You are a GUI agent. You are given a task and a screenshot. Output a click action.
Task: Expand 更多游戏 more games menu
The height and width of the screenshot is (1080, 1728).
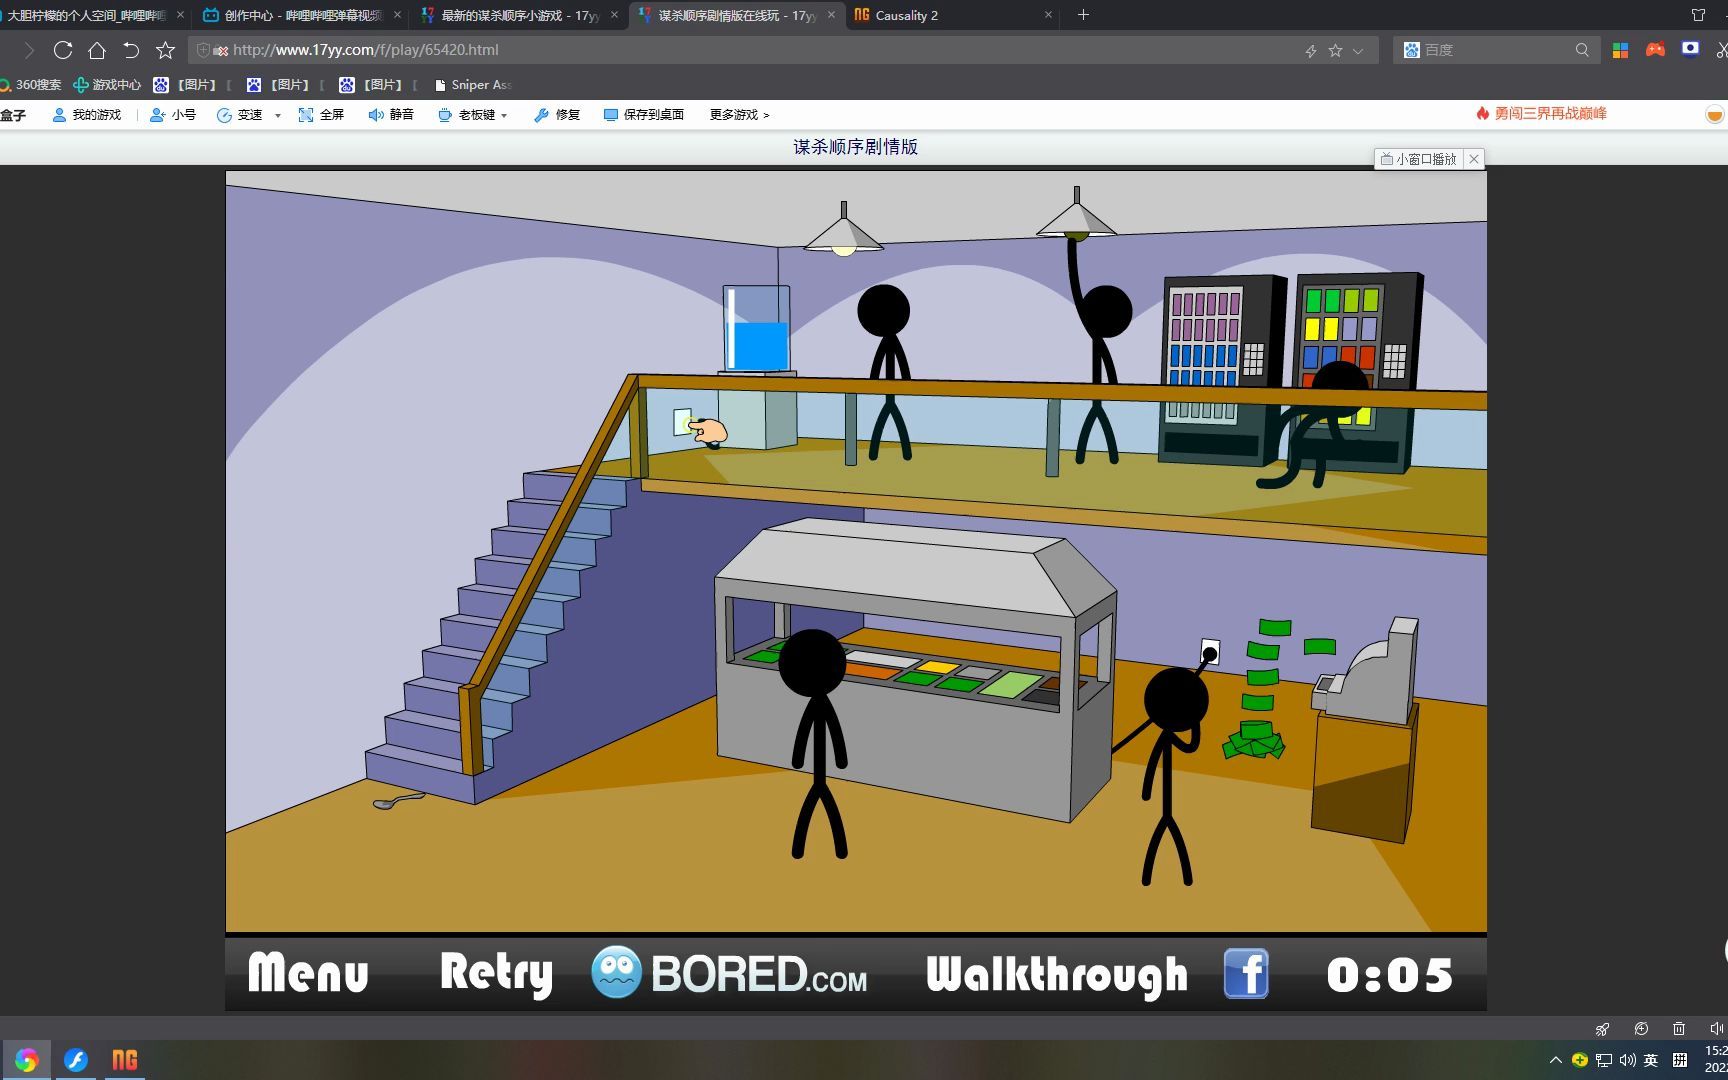point(740,115)
